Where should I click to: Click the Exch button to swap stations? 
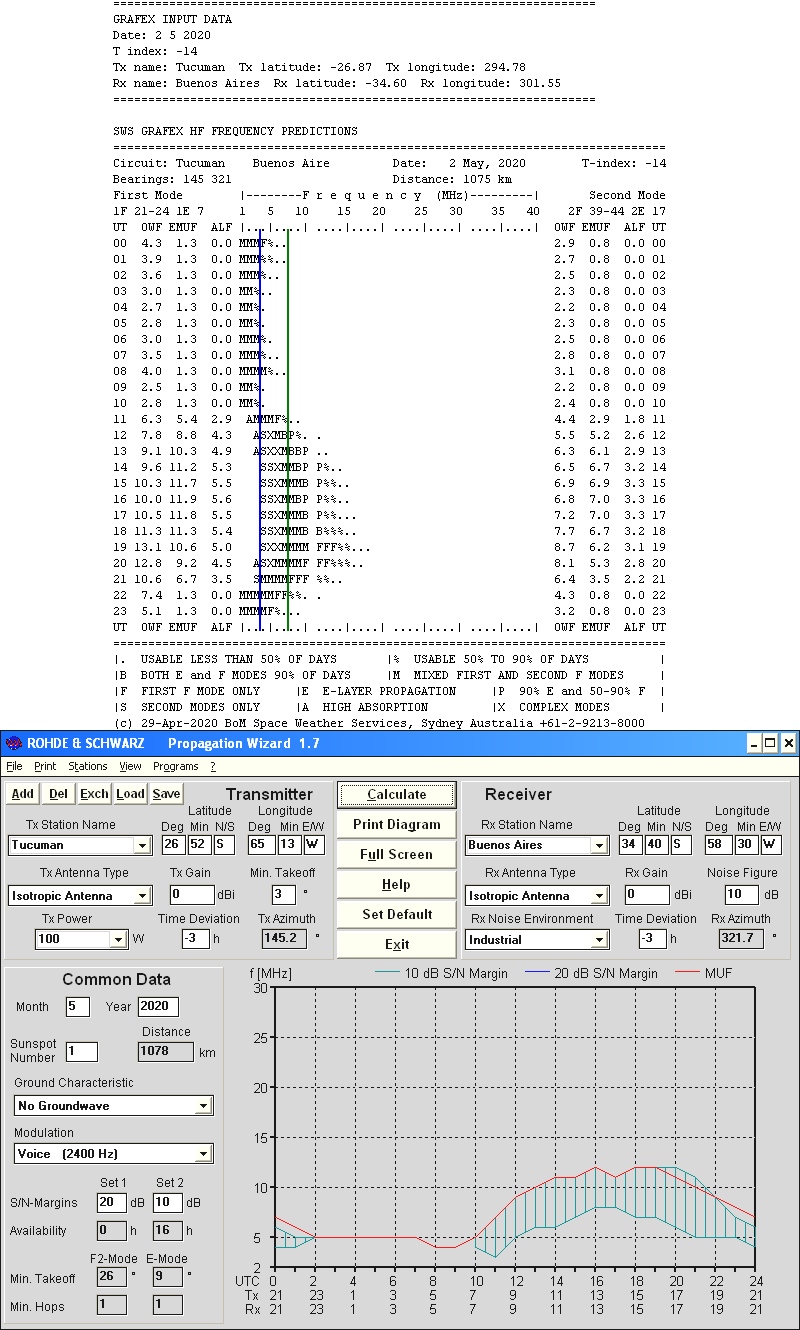pos(95,794)
